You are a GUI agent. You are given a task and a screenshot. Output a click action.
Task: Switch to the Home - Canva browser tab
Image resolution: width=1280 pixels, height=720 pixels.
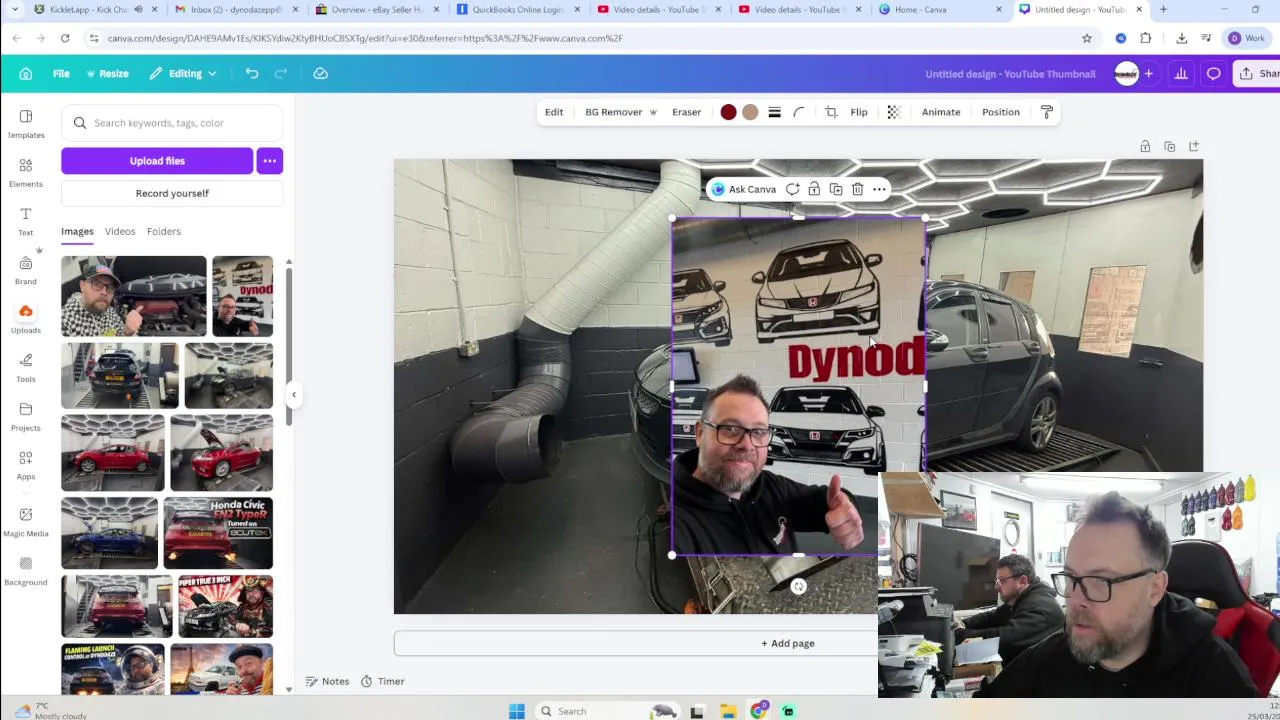940,10
